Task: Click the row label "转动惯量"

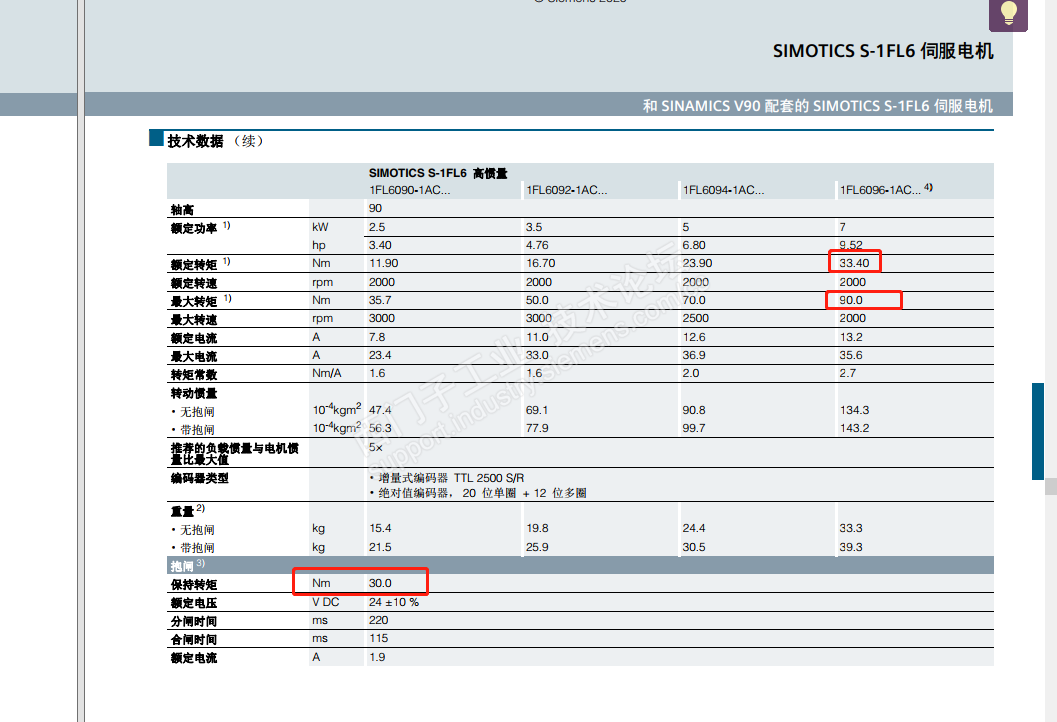Action: 194,393
